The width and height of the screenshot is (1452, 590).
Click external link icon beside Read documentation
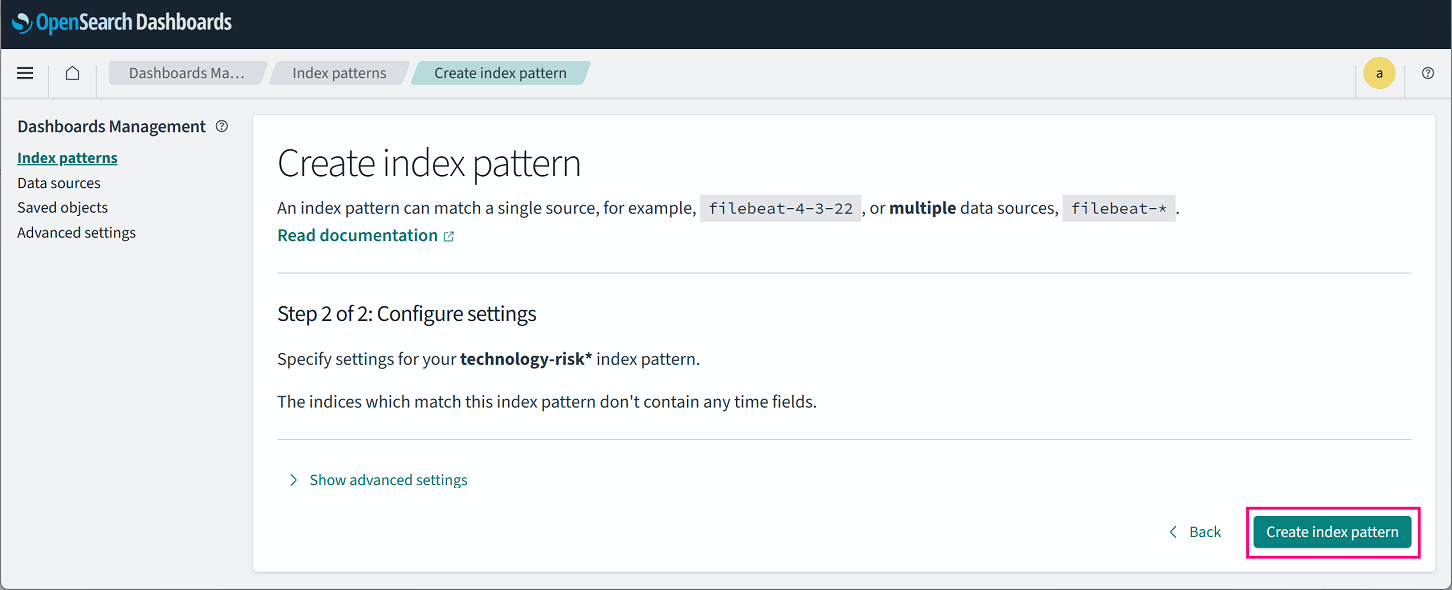449,236
